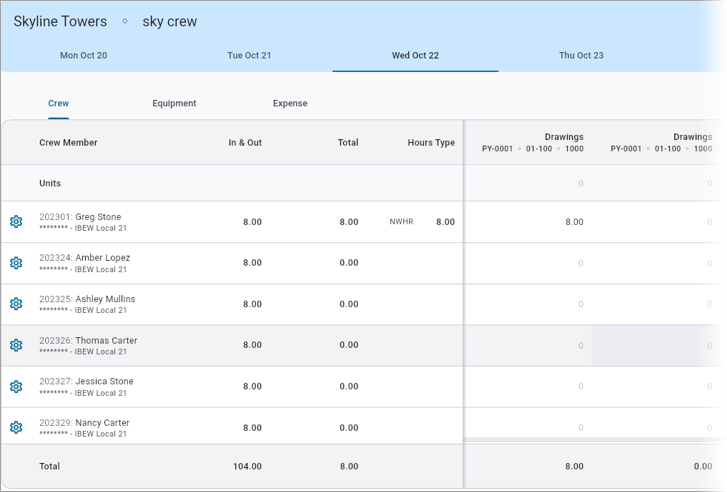
Task: Click the Units first Drawings 0 cell
Action: (580, 183)
